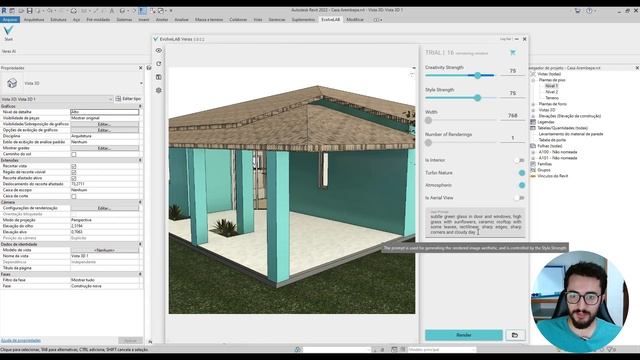Click the Help question mark icon in the title bar
The height and width of the screenshot is (360, 640).
click(589, 11)
